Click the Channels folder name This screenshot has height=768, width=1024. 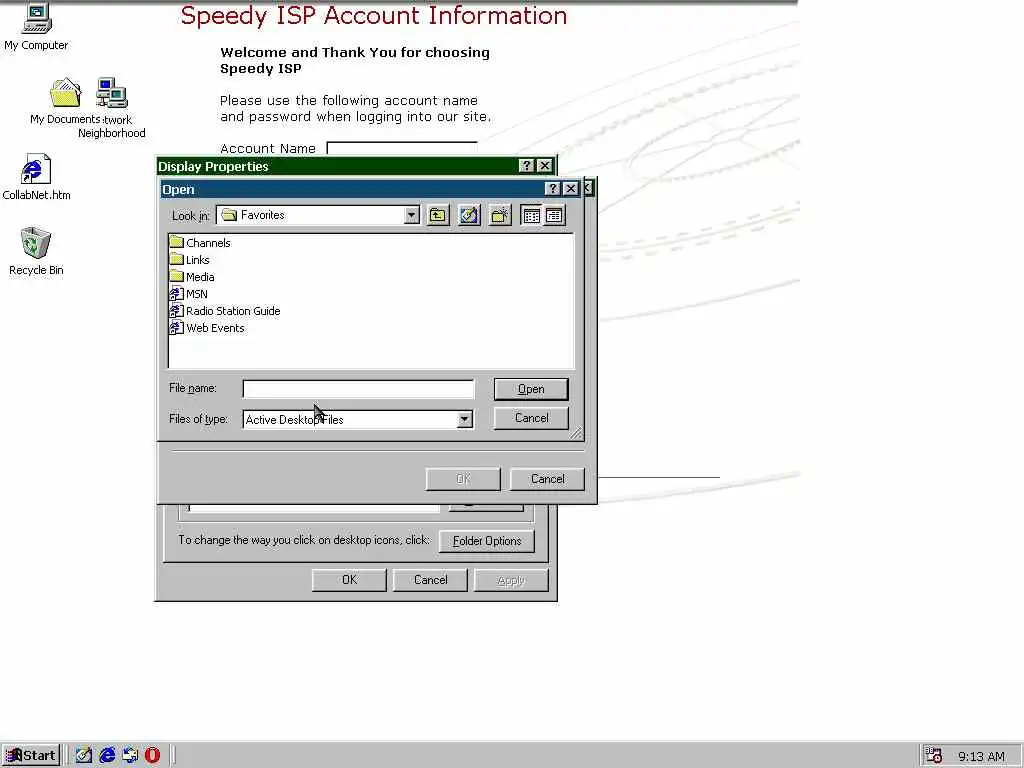(208, 243)
